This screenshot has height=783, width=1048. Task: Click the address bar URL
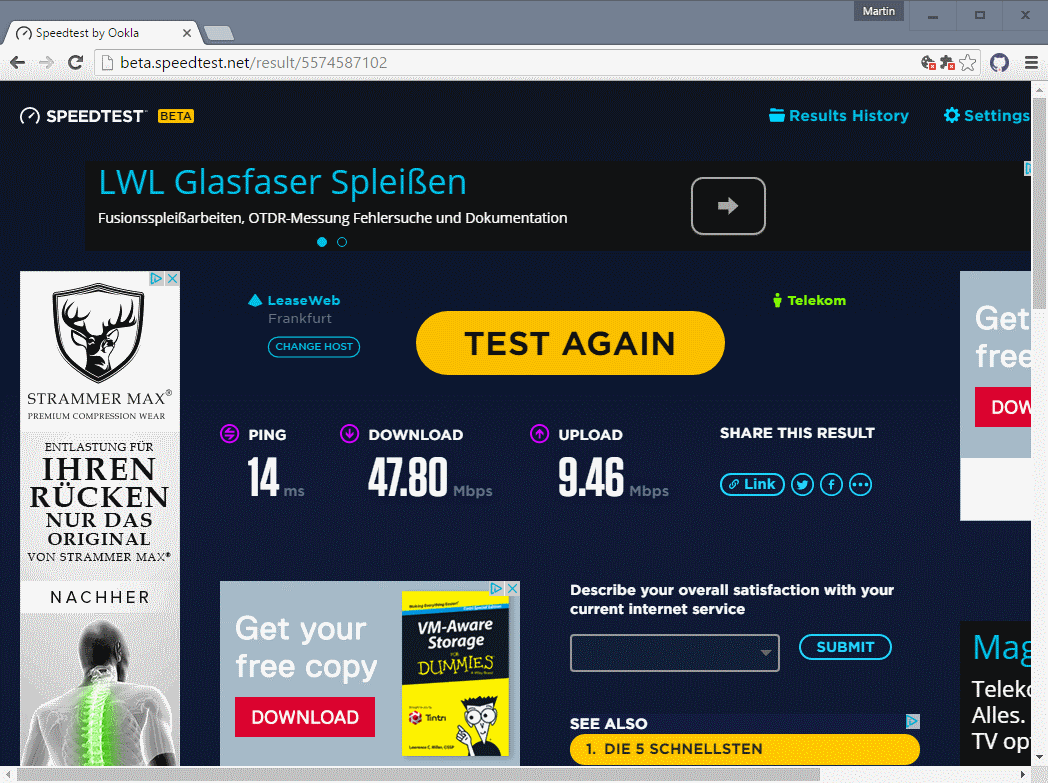[253, 63]
